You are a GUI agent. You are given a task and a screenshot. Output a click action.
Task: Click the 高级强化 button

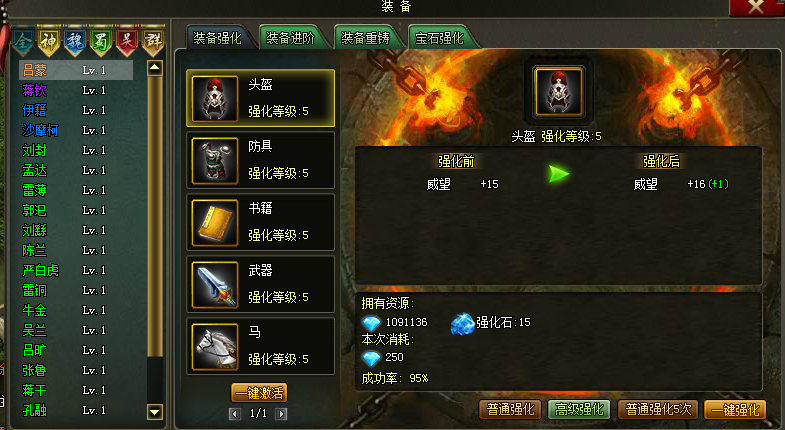[579, 410]
